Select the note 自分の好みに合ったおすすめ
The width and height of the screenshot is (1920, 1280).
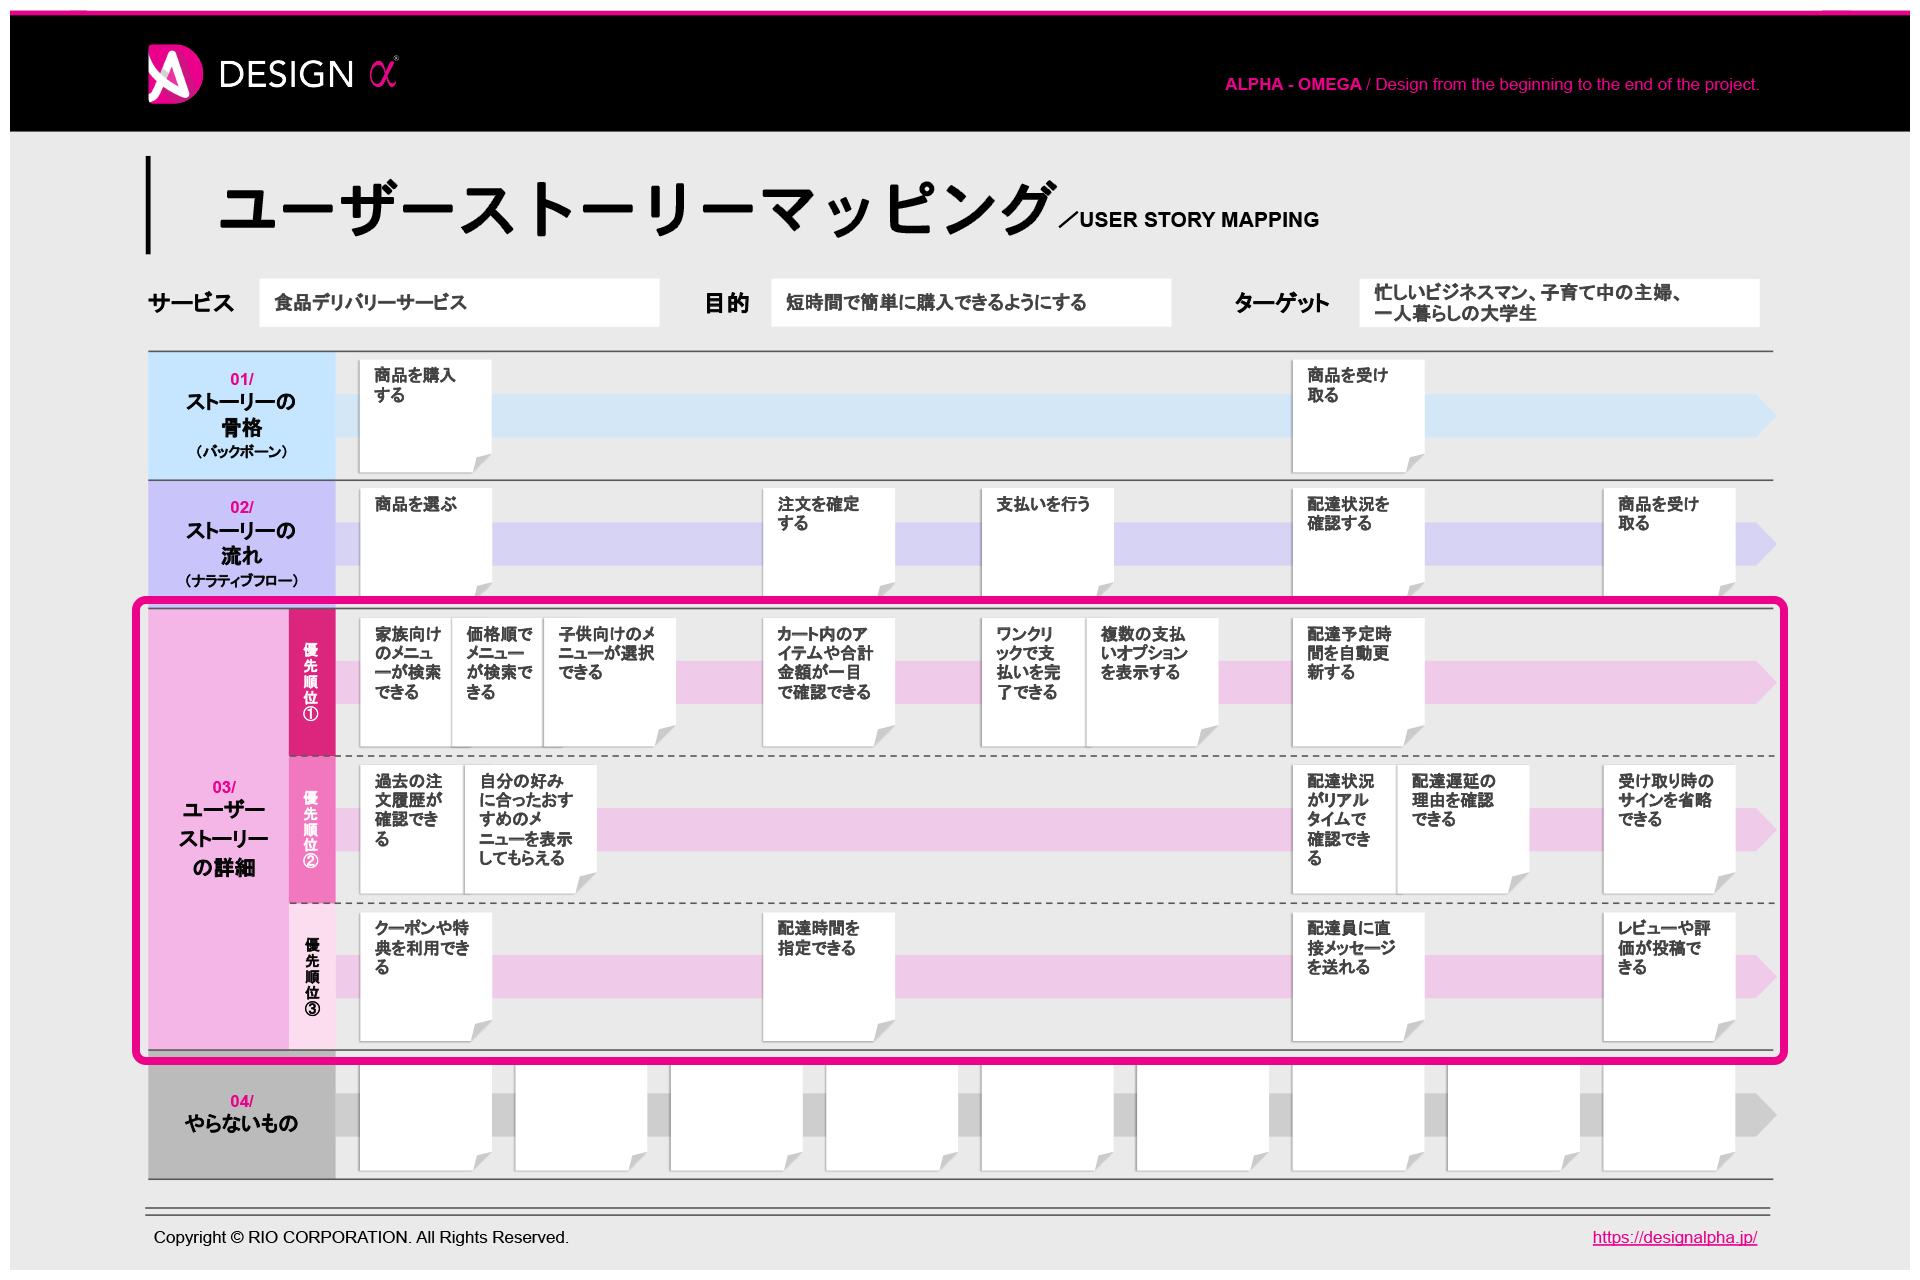click(530, 829)
